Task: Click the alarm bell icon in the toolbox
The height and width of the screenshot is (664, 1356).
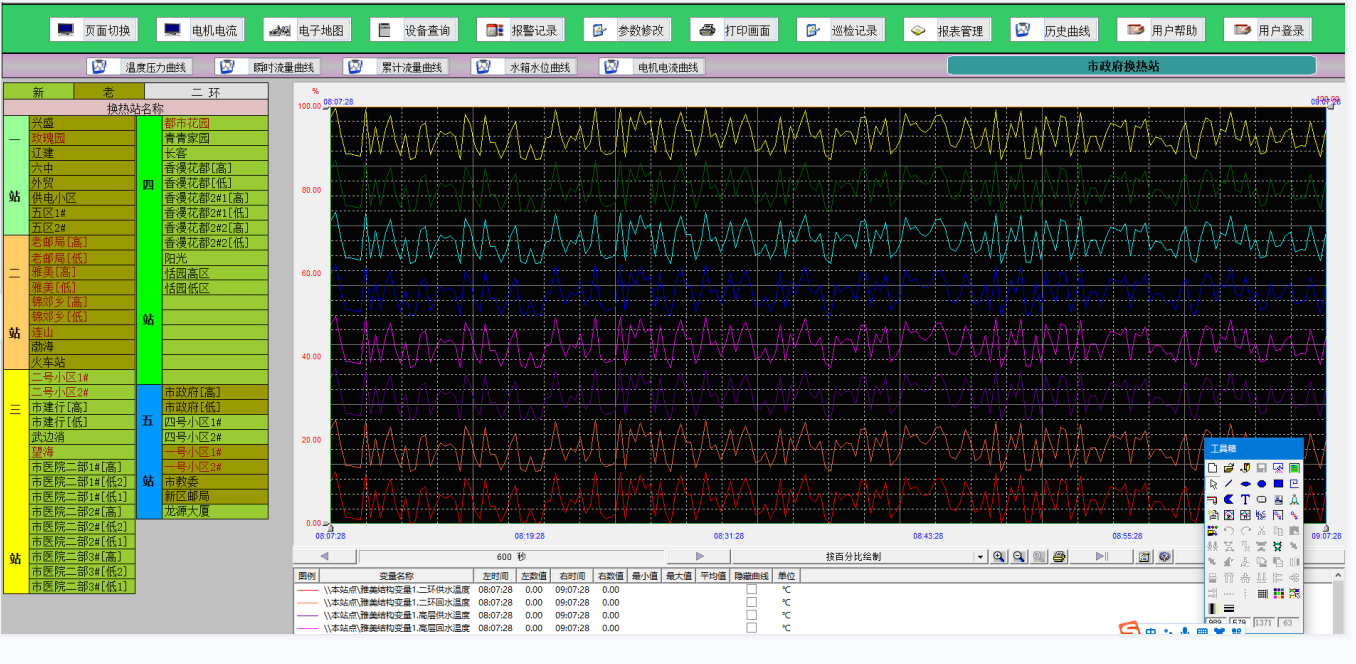Action: (x=1294, y=500)
